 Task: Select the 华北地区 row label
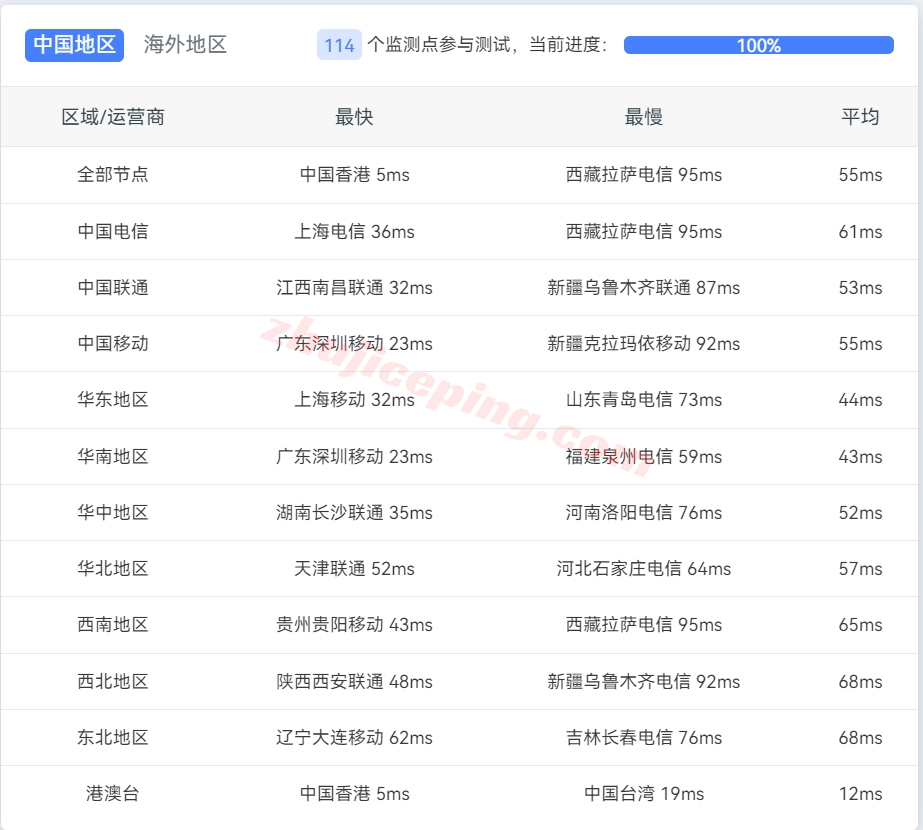pyautogui.click(x=113, y=569)
